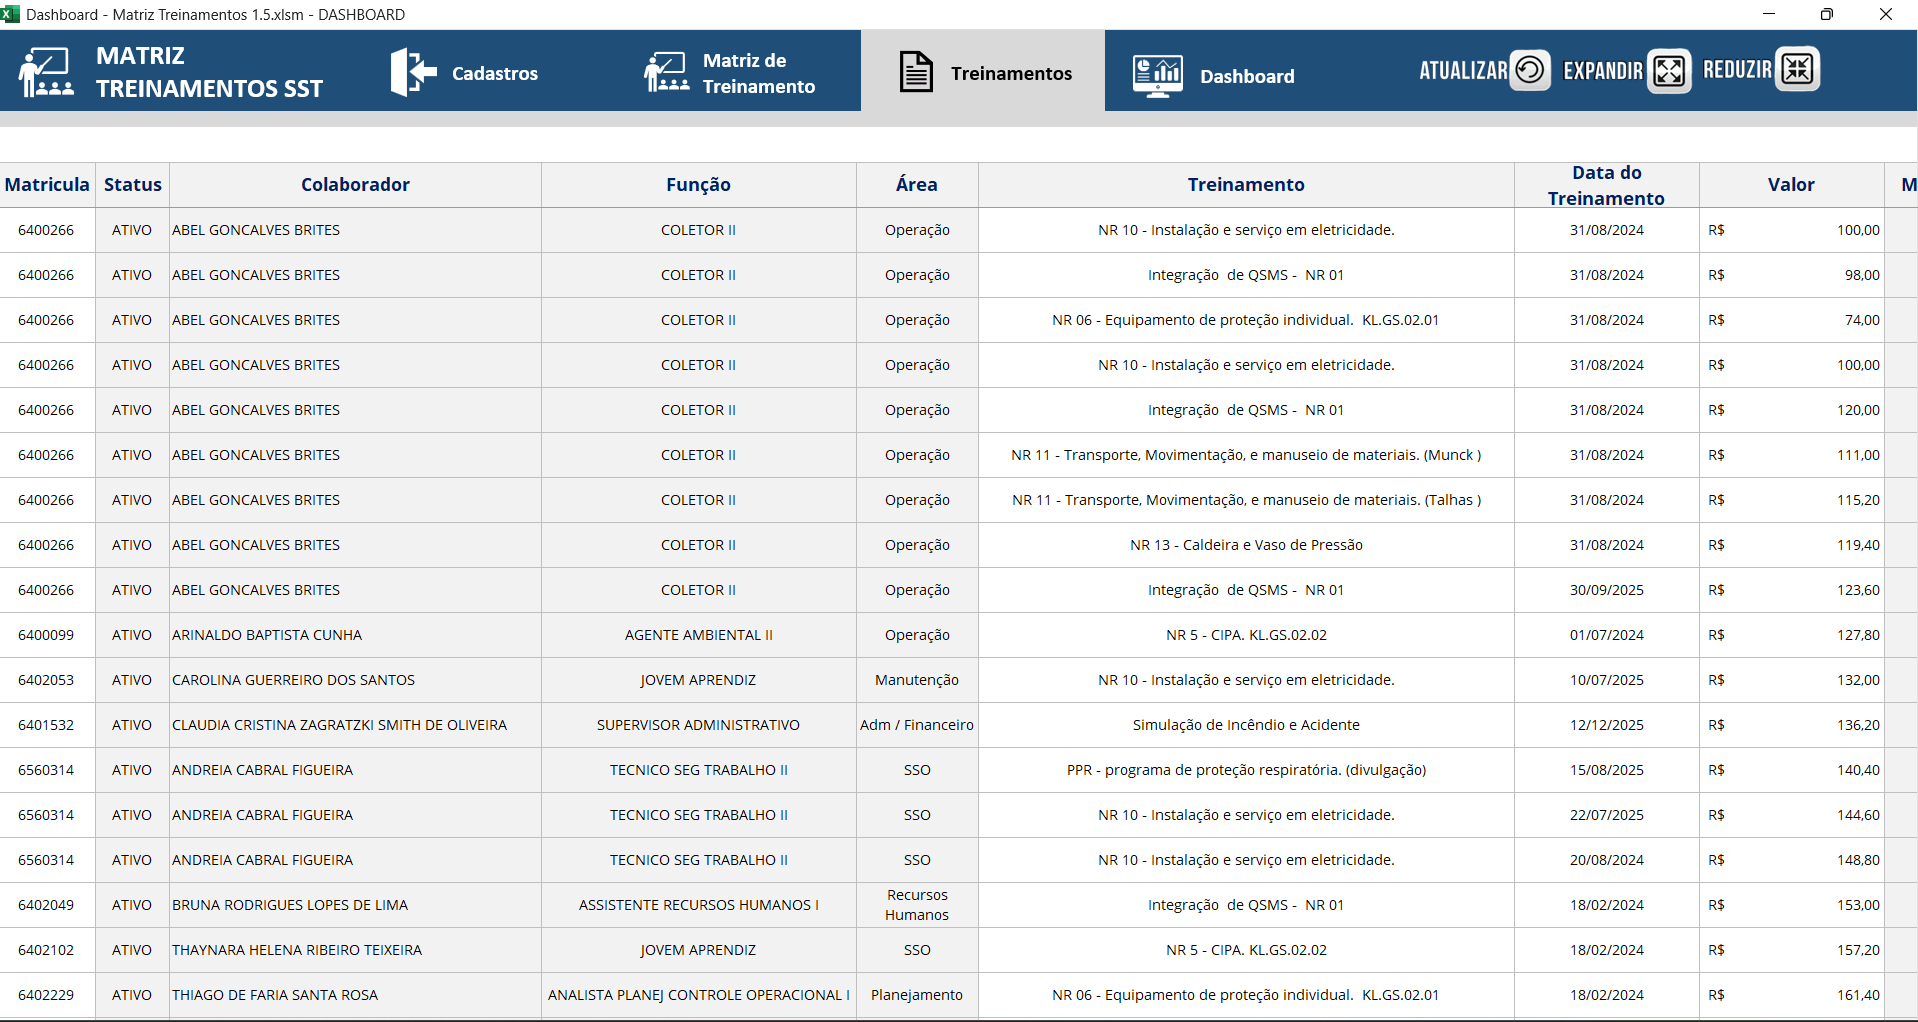Click date 01/07/2024
This screenshot has width=1918, height=1022.
(x=1606, y=635)
